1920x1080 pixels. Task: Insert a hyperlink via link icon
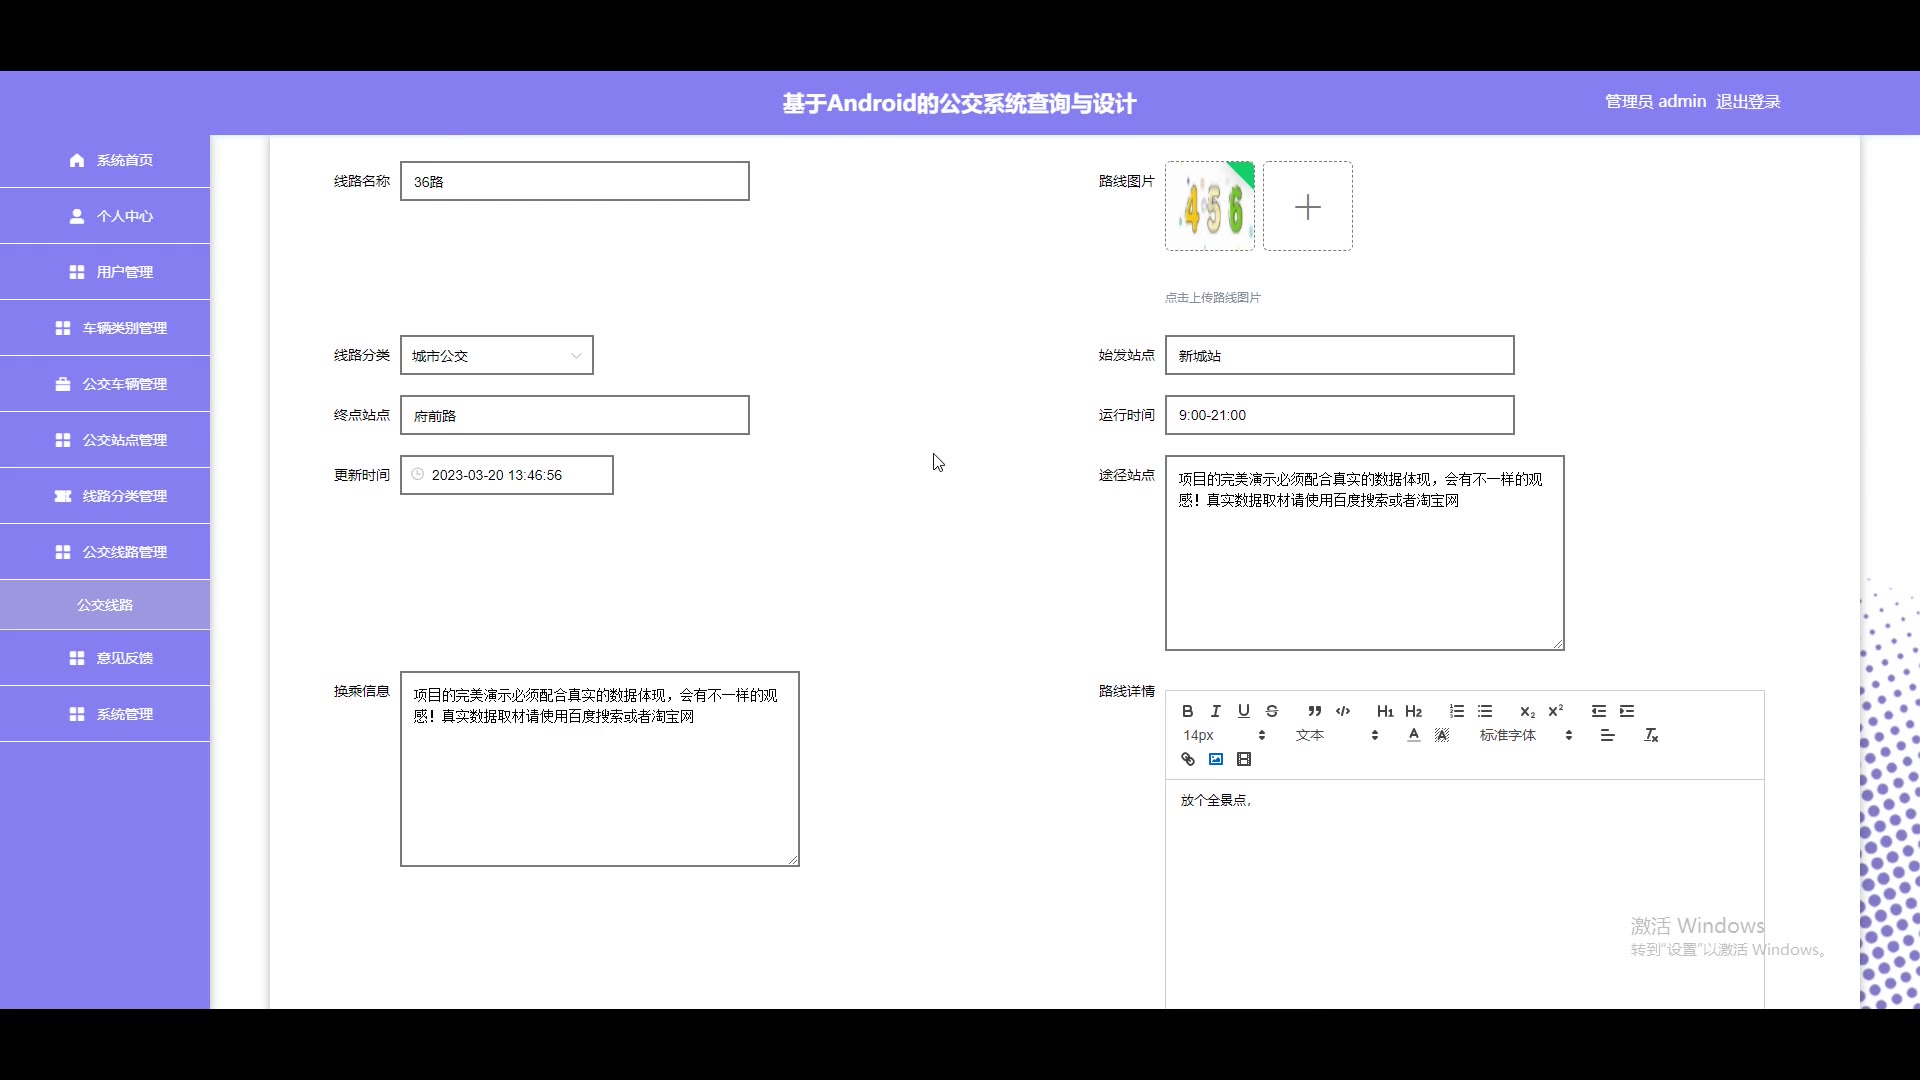pyautogui.click(x=1187, y=759)
